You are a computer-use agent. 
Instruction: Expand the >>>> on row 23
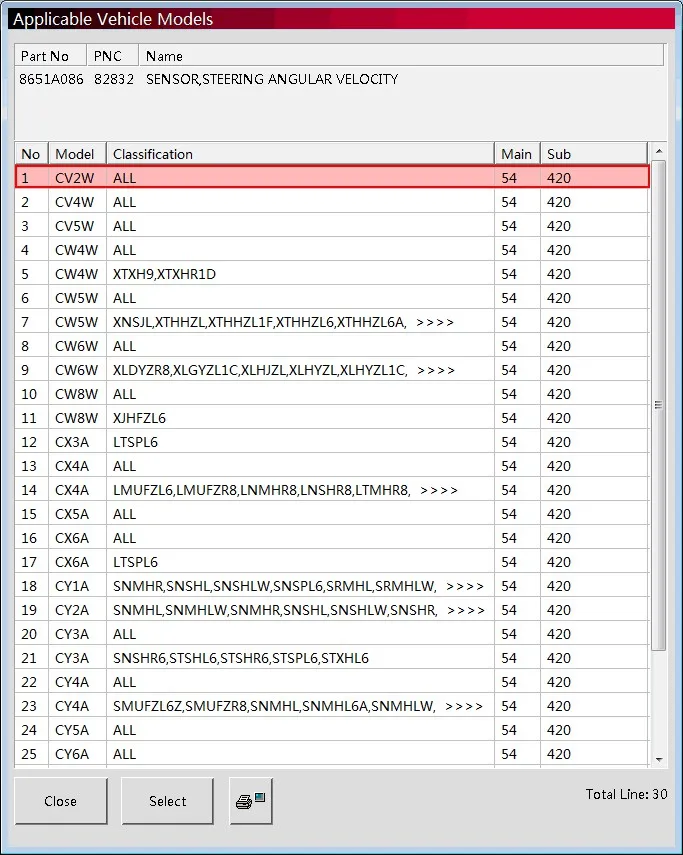464,706
